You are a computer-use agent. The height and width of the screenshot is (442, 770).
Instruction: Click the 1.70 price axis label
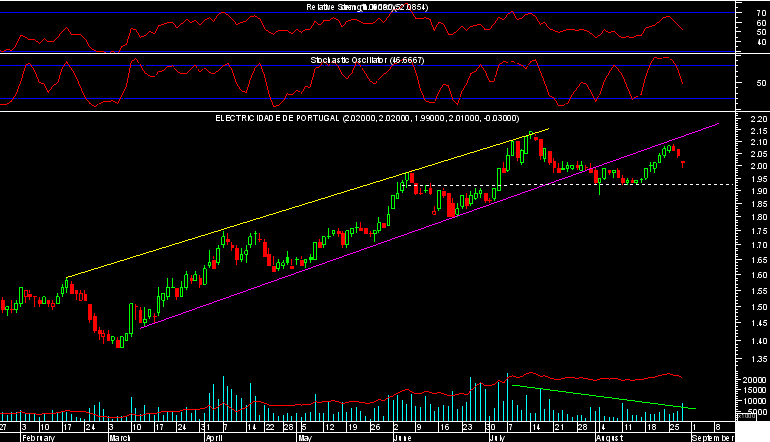[759, 245]
